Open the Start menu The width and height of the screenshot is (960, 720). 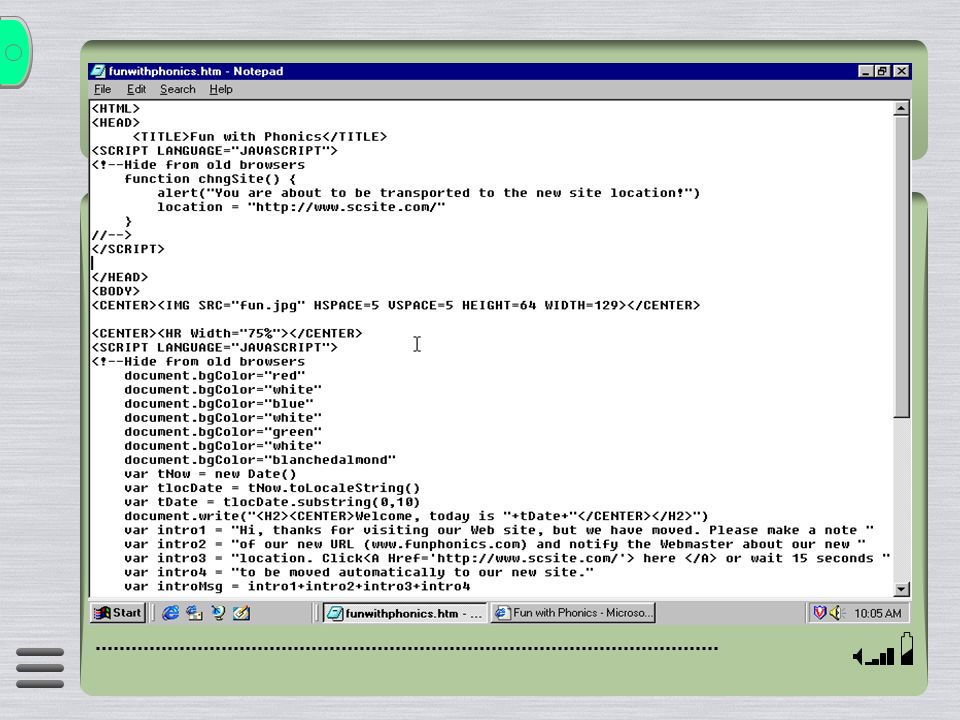click(118, 613)
